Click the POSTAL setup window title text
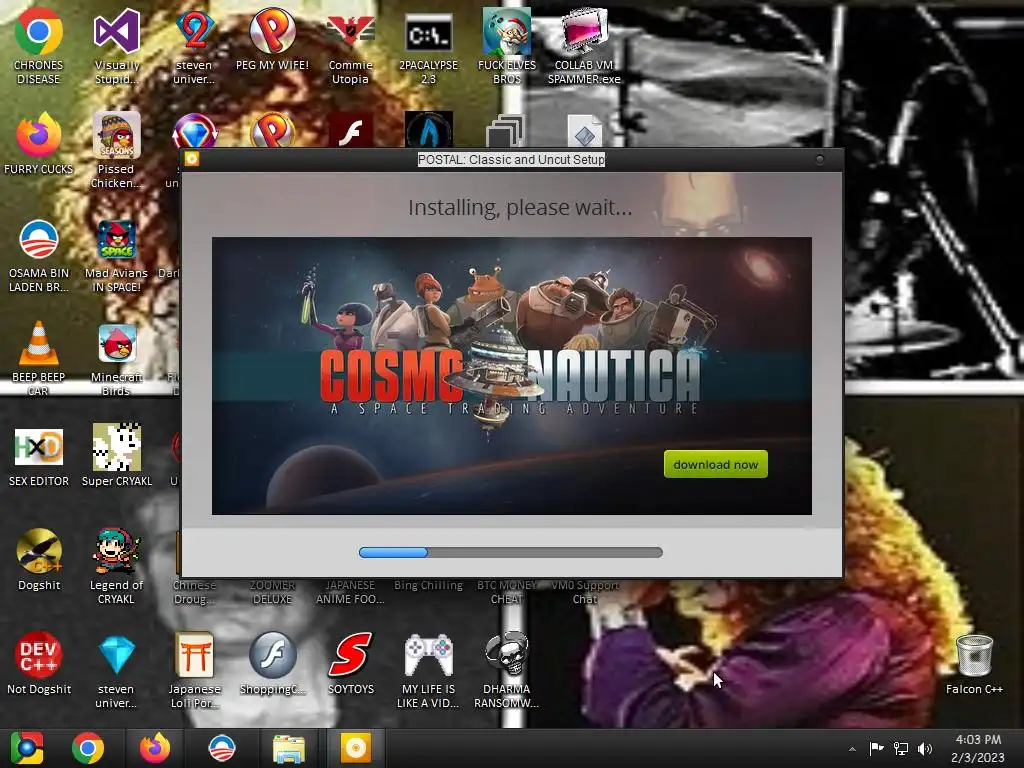The image size is (1024, 768). pyautogui.click(x=511, y=159)
